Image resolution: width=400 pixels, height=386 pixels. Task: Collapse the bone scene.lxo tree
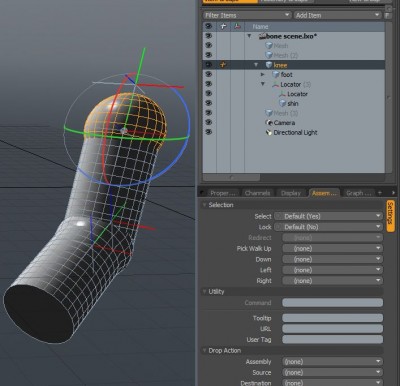(x=249, y=36)
